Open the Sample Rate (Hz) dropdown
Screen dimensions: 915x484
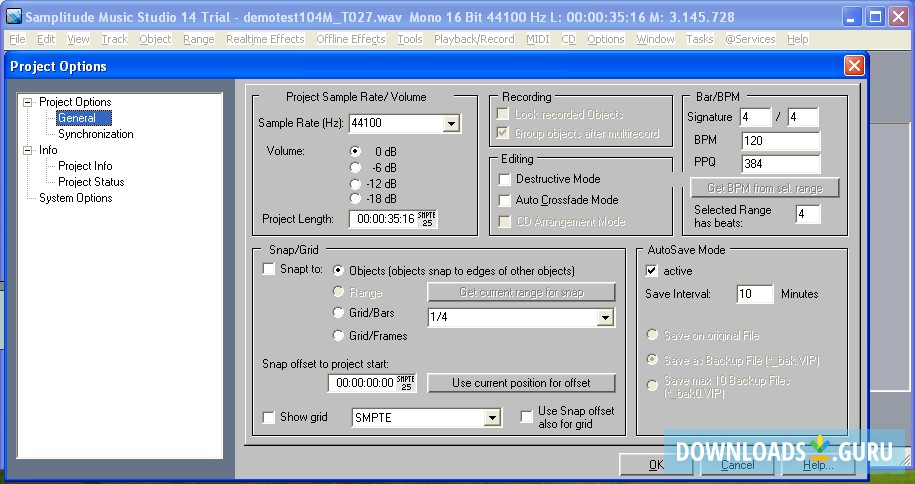pyautogui.click(x=450, y=124)
